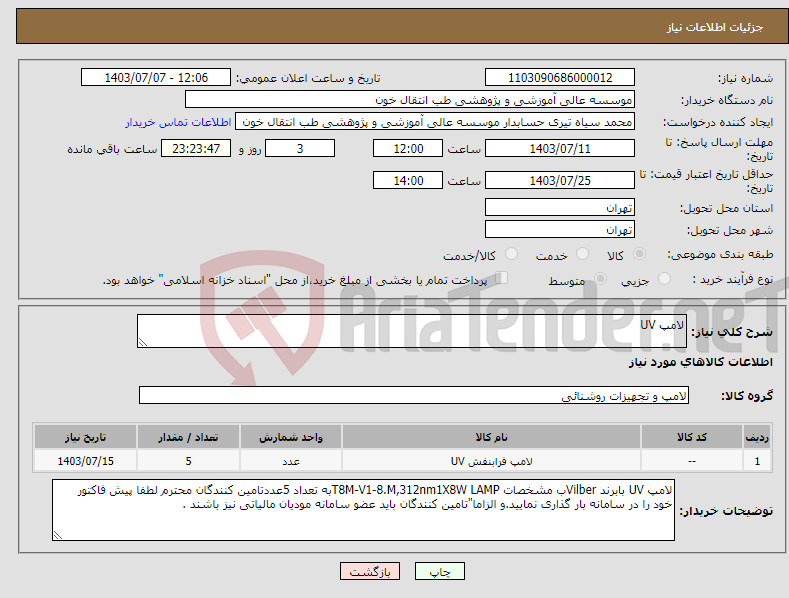Click the need date cell 1403/07/15

[x=86, y=461]
